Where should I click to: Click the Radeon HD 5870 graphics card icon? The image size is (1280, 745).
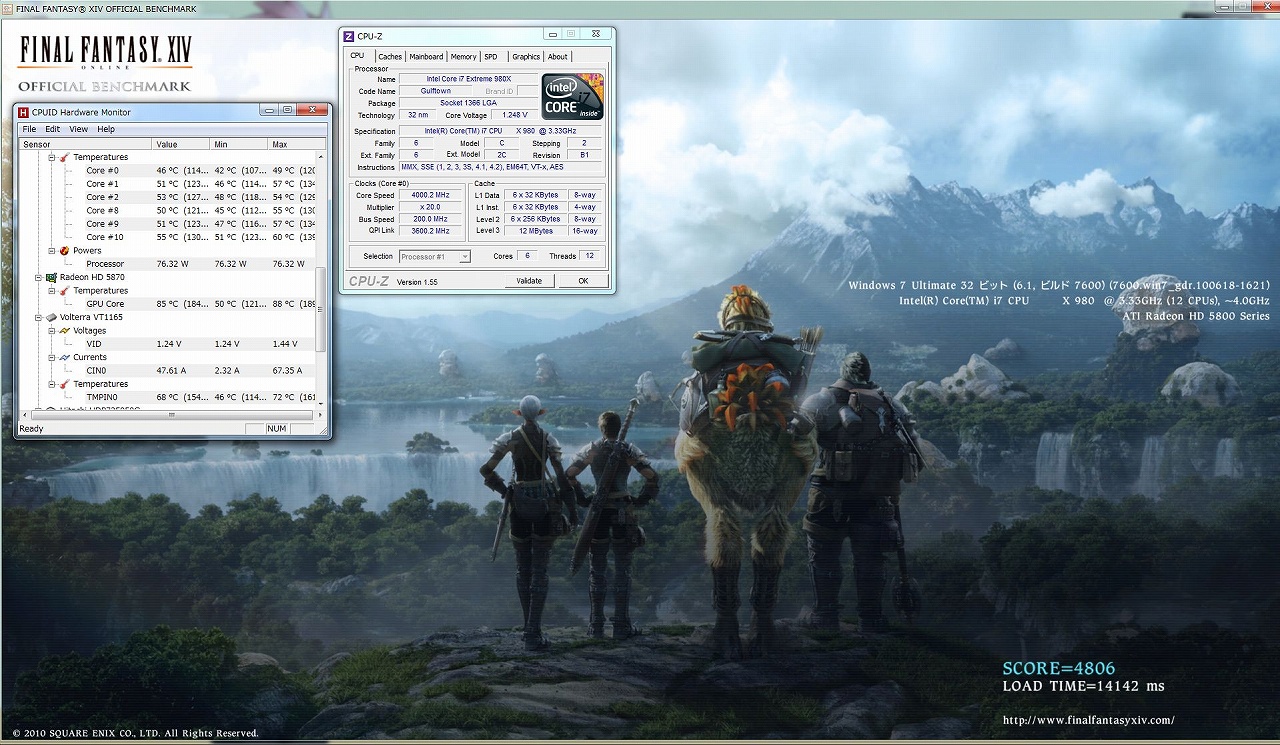point(51,277)
